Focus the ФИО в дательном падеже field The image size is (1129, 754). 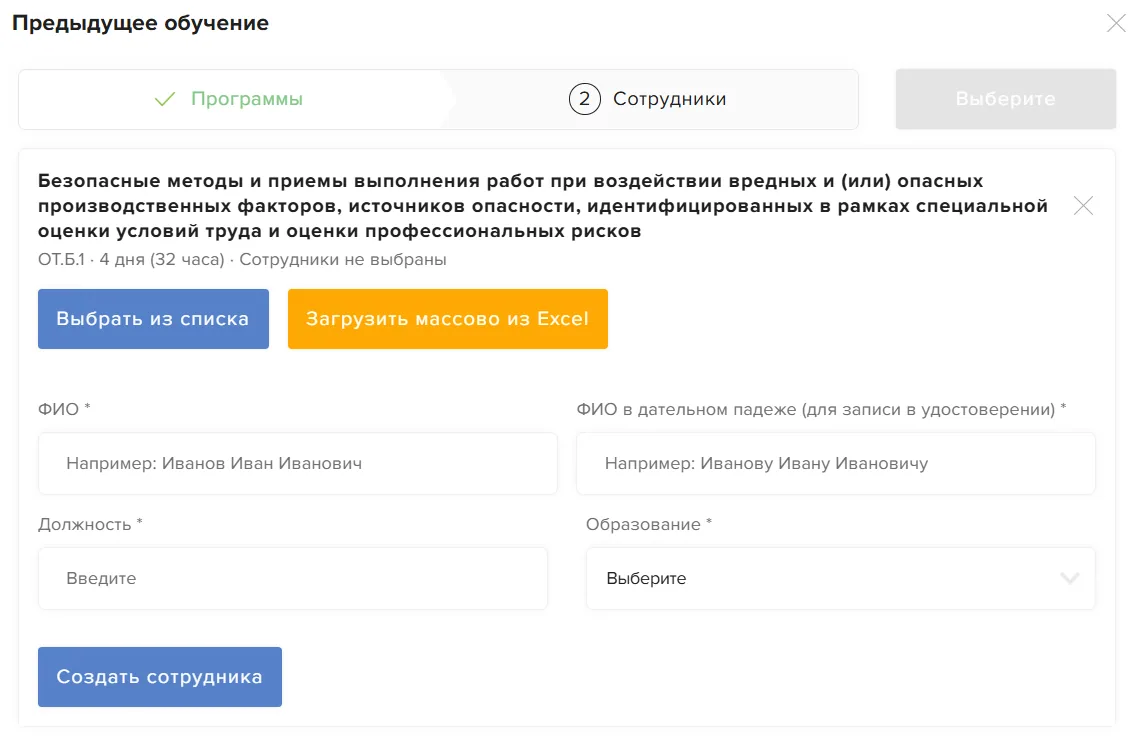(836, 464)
